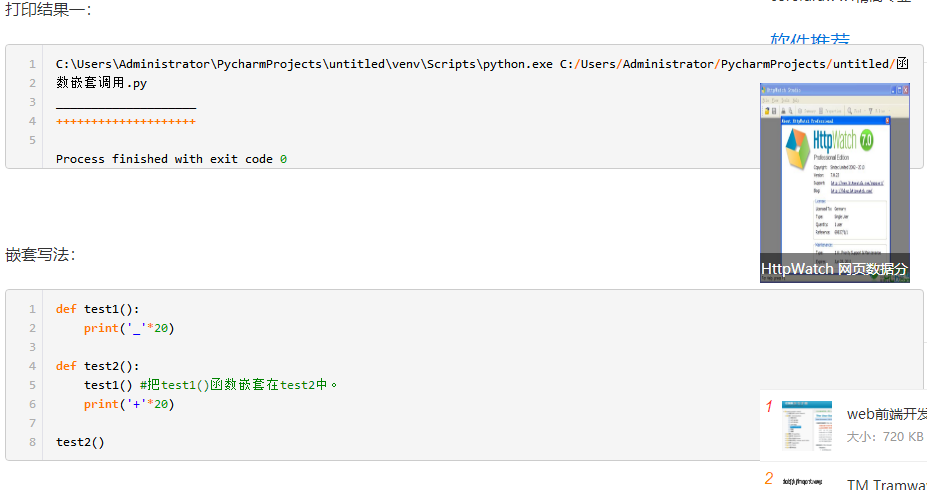Click the 'Process finished with exit code 0' line
This screenshot has height=490, width=927.
click(171, 159)
